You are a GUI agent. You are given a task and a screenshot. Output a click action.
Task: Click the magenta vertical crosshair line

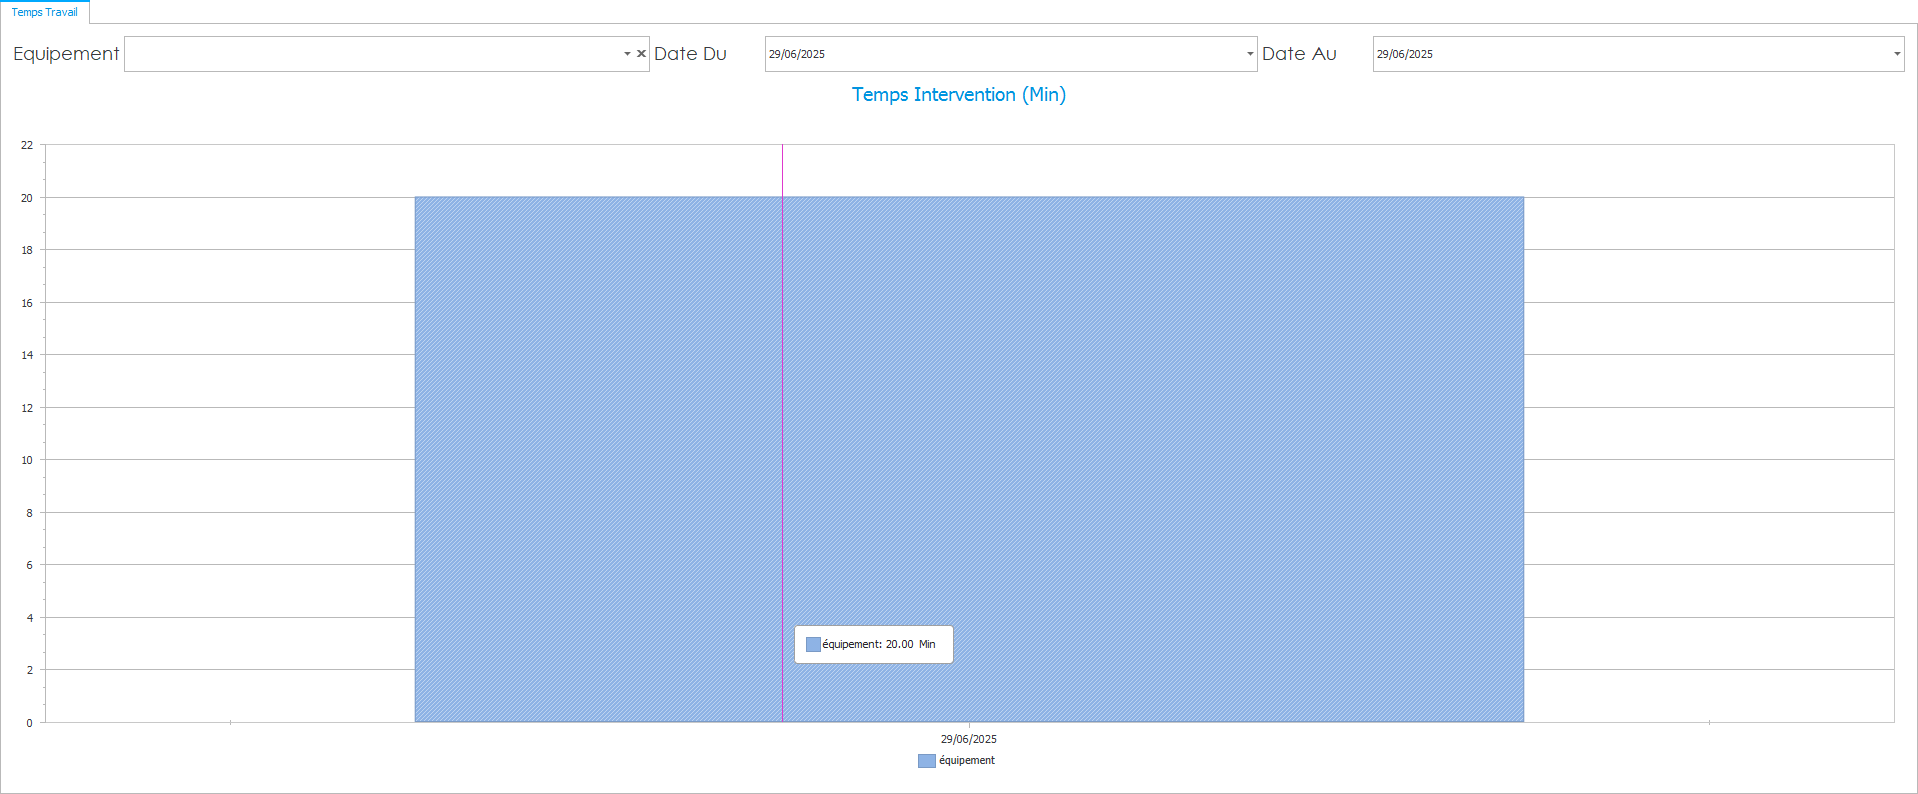782,400
